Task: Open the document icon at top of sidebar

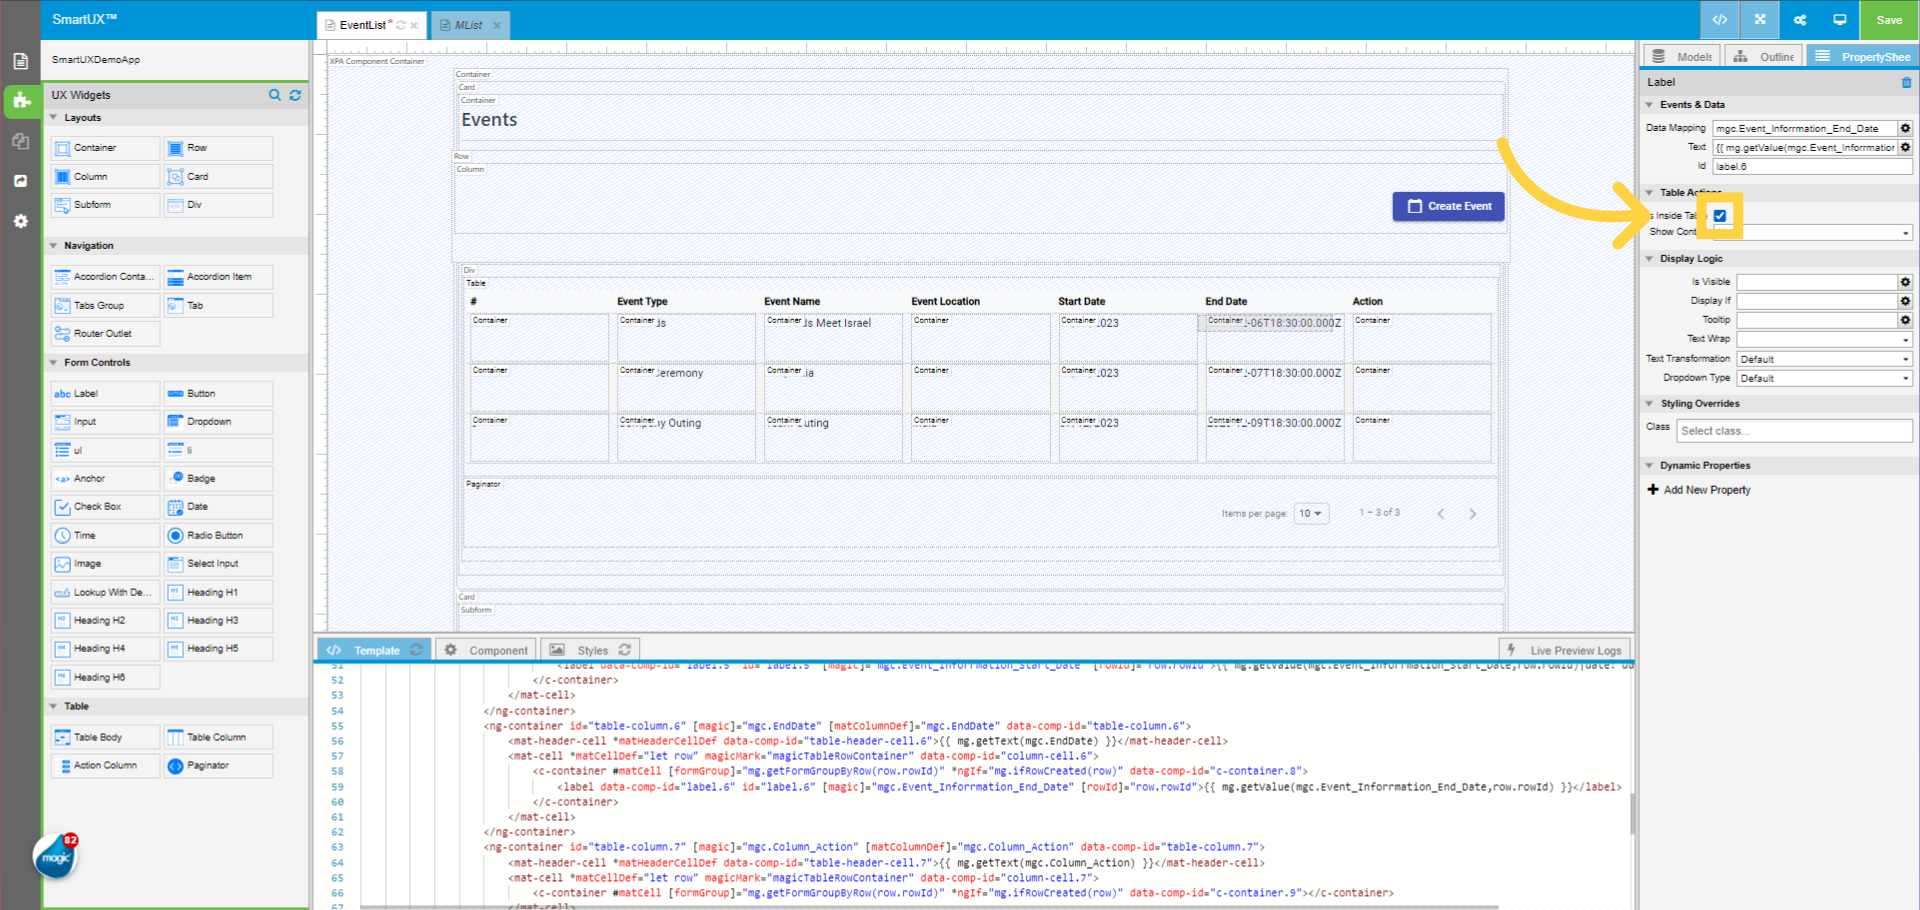Action: pos(21,60)
